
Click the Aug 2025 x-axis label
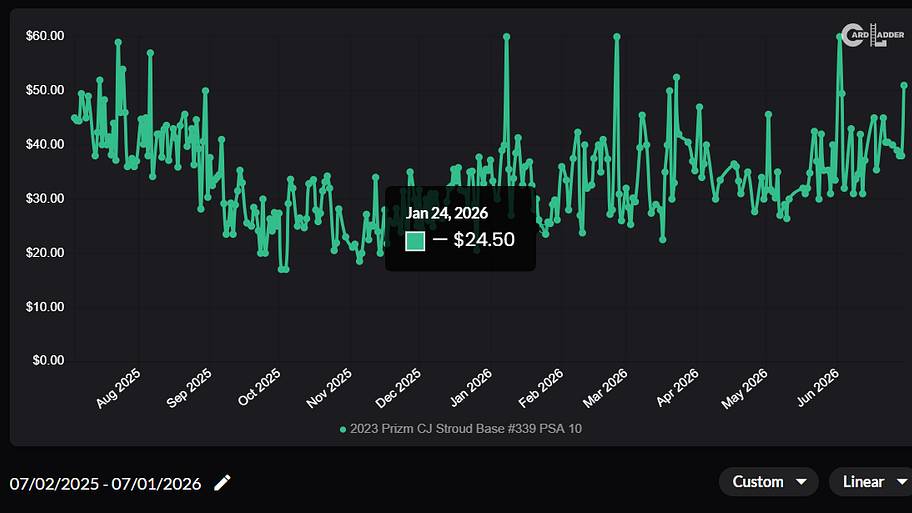(118, 388)
